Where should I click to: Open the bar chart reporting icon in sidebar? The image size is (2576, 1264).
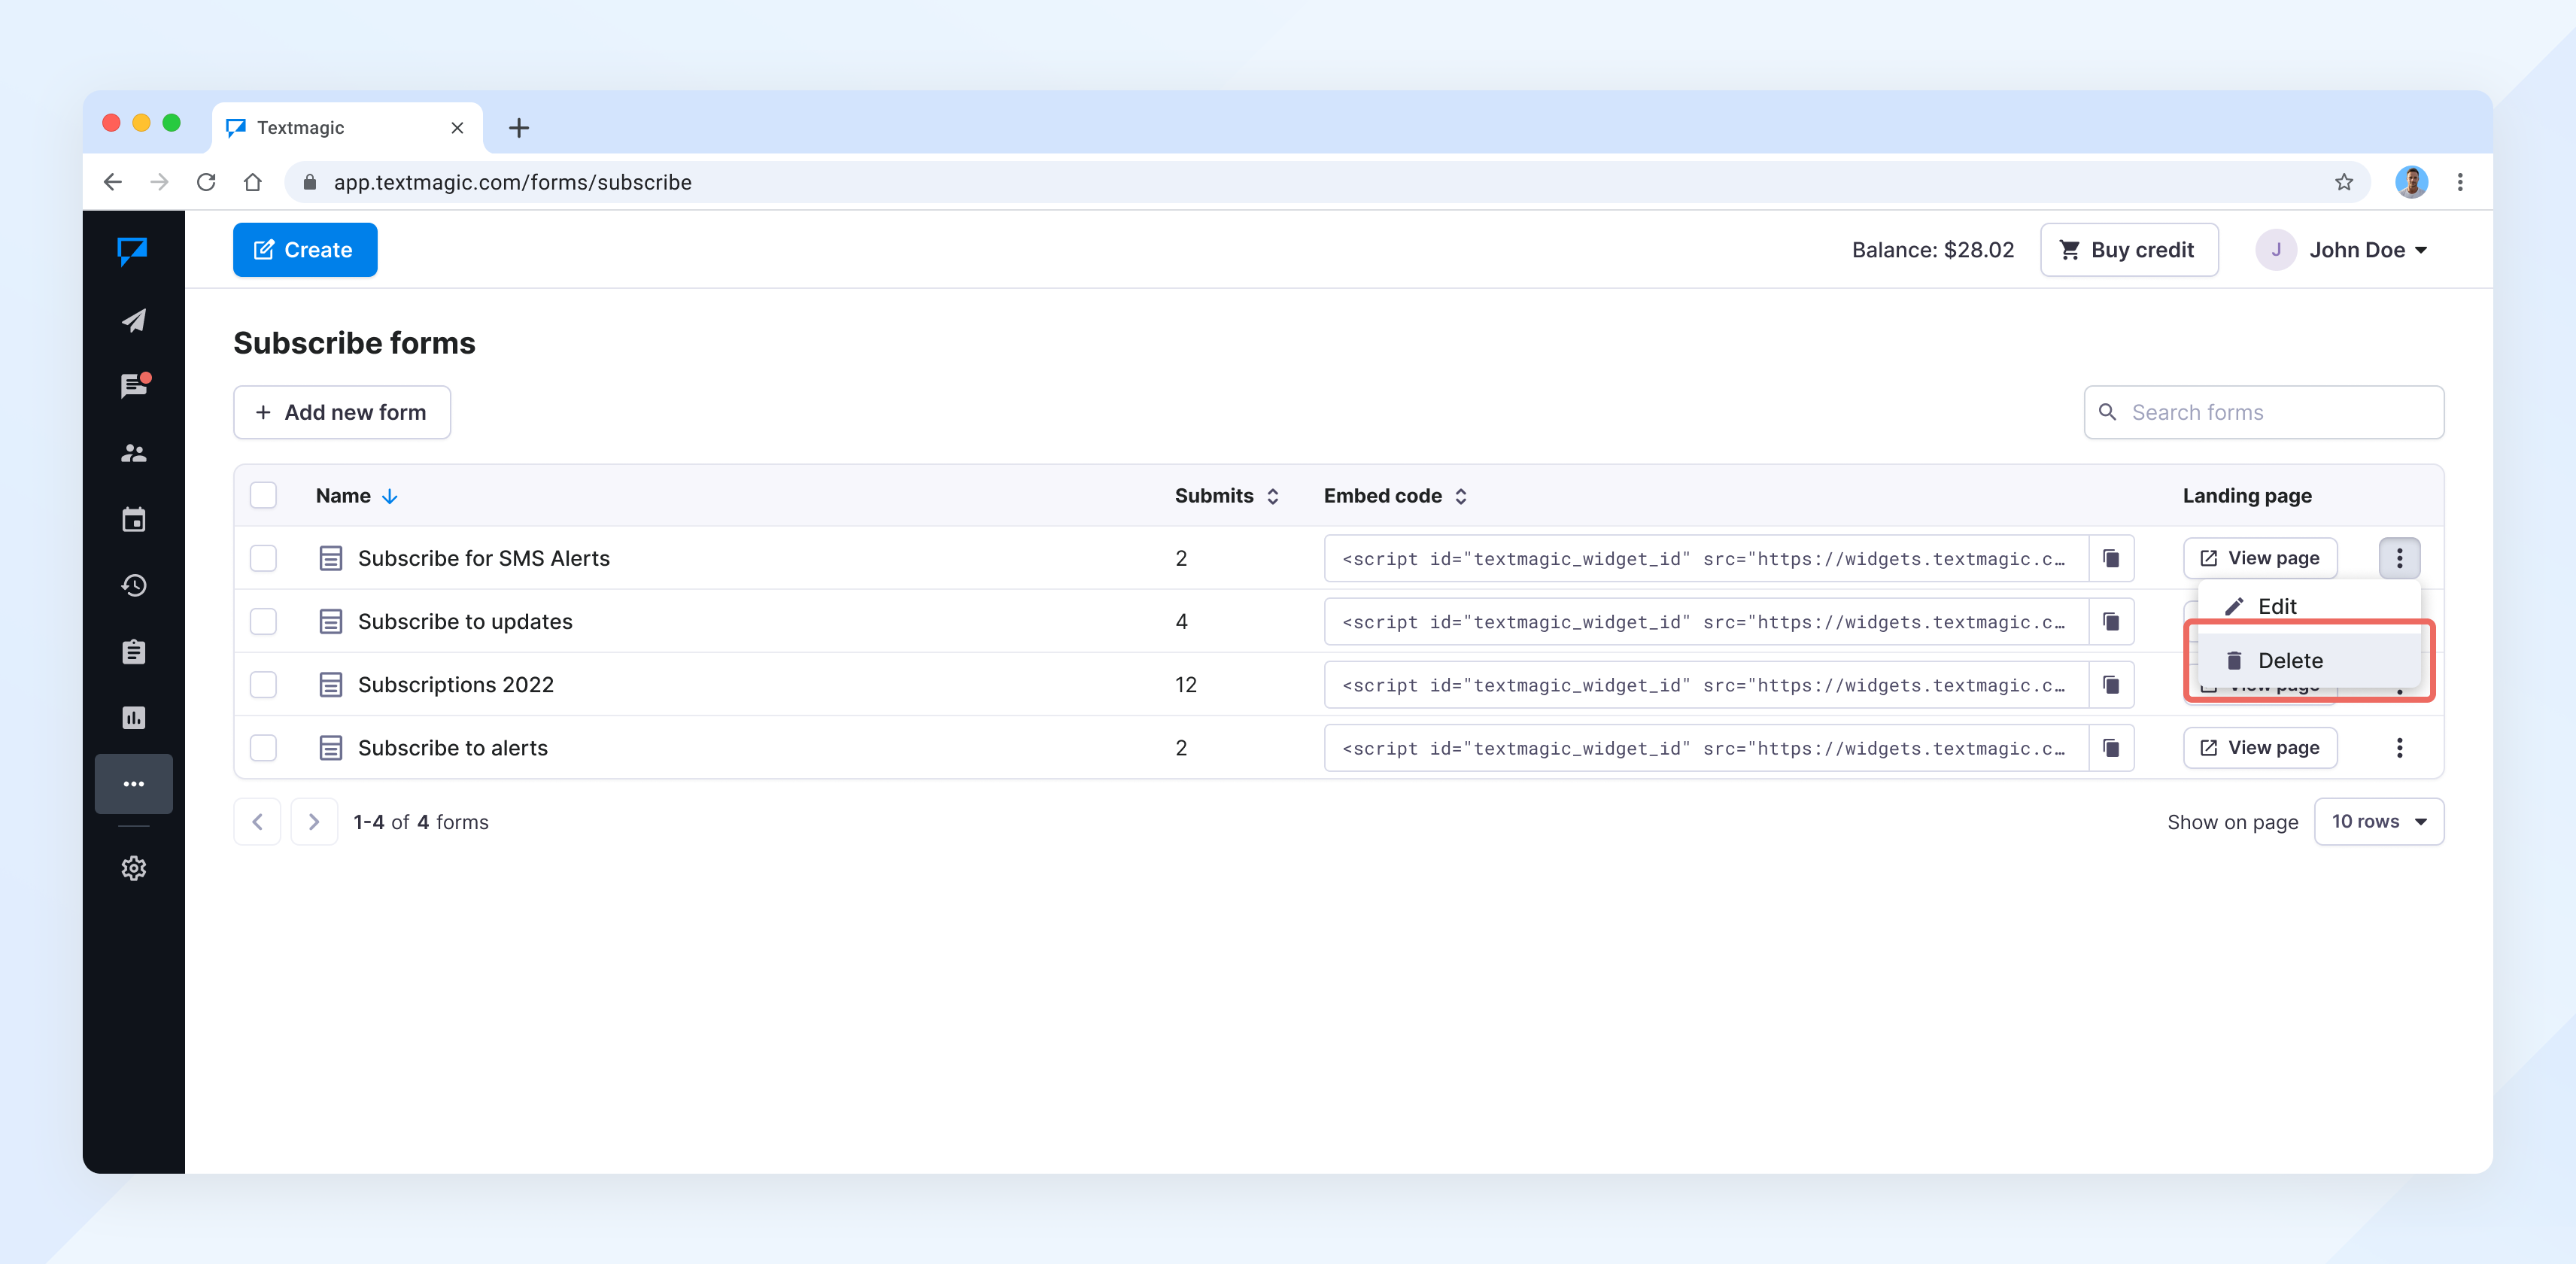pyautogui.click(x=133, y=717)
